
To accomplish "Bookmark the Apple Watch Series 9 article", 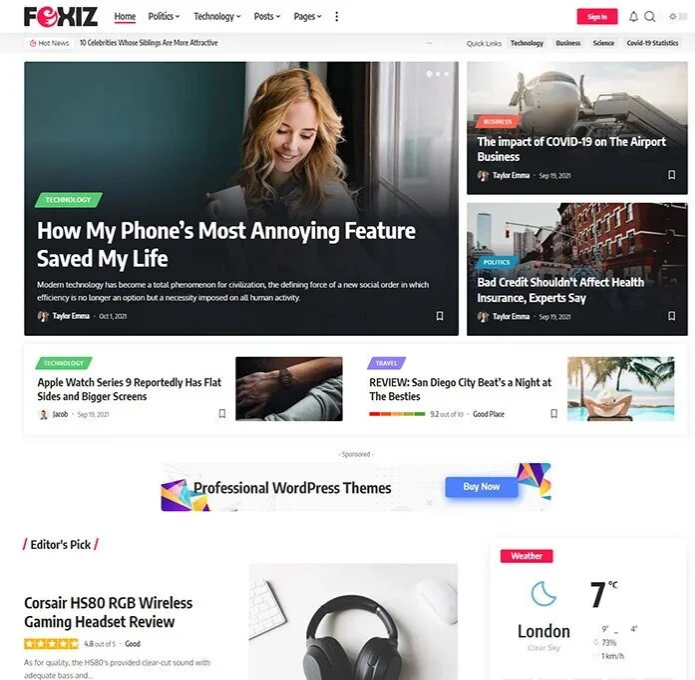I will click(x=222, y=414).
